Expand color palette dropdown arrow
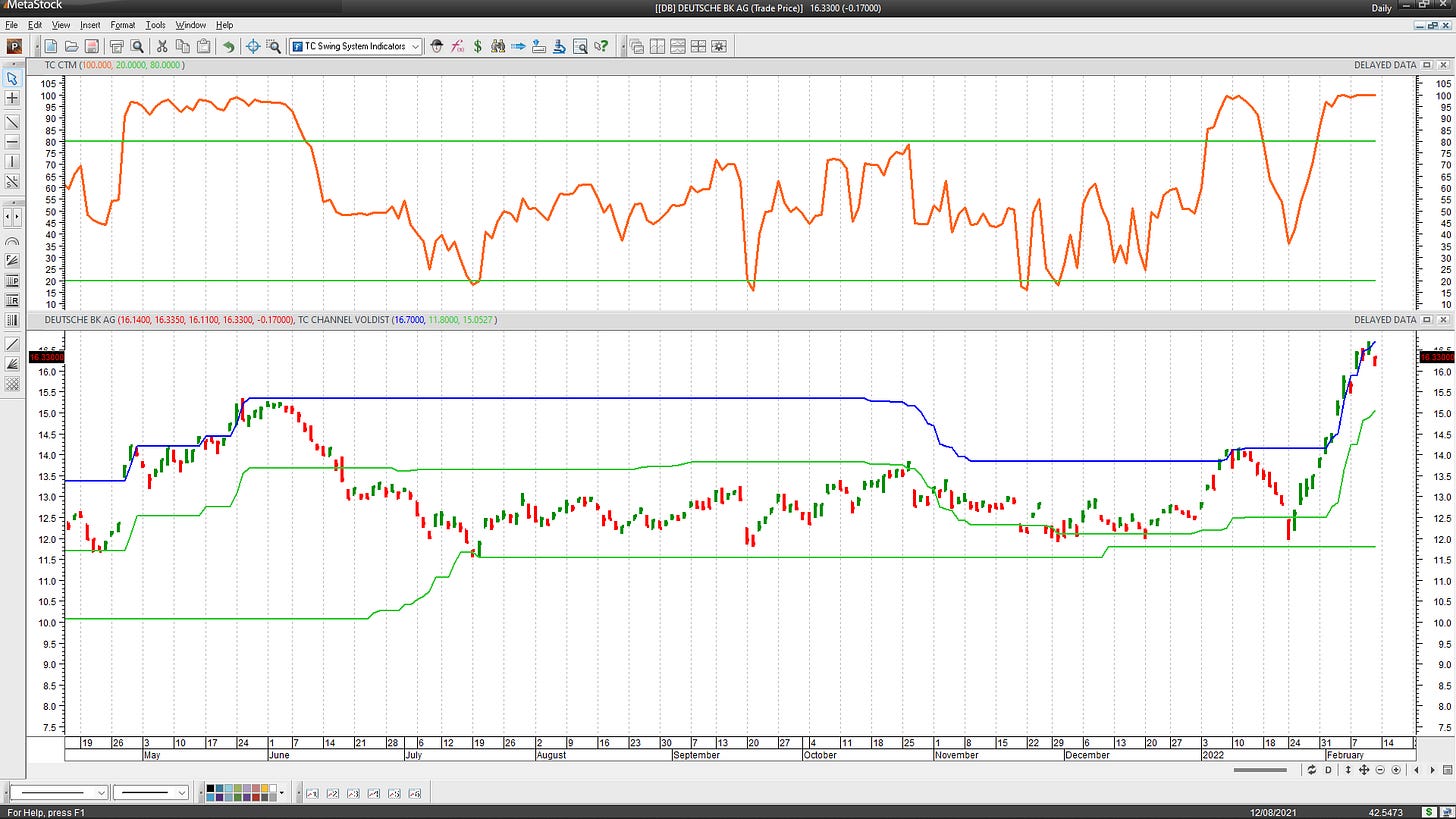1456x819 pixels. 282,793
